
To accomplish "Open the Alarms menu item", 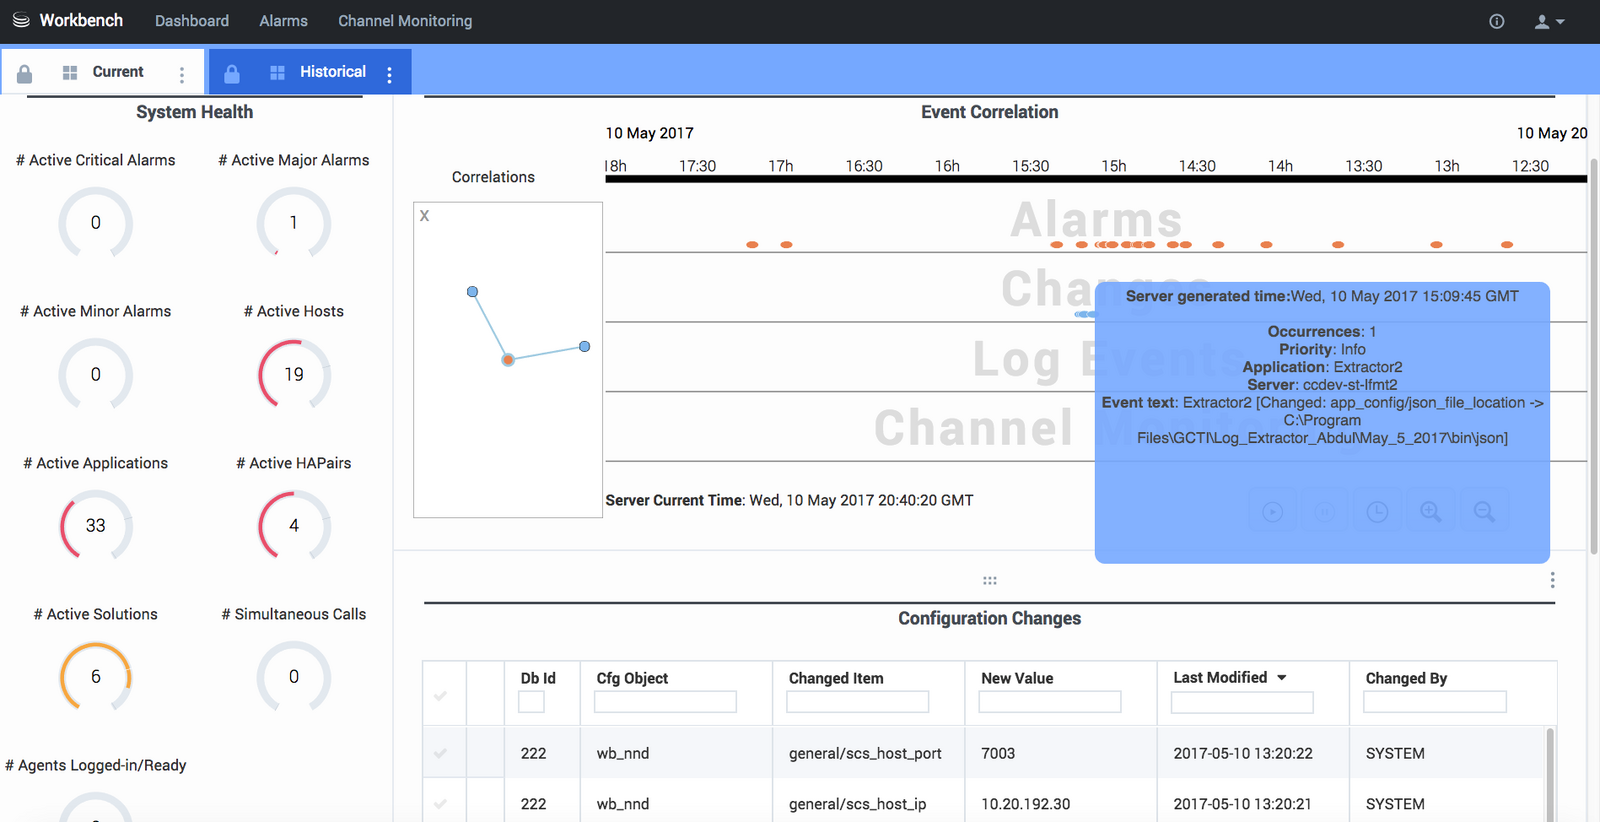I will coord(283,21).
